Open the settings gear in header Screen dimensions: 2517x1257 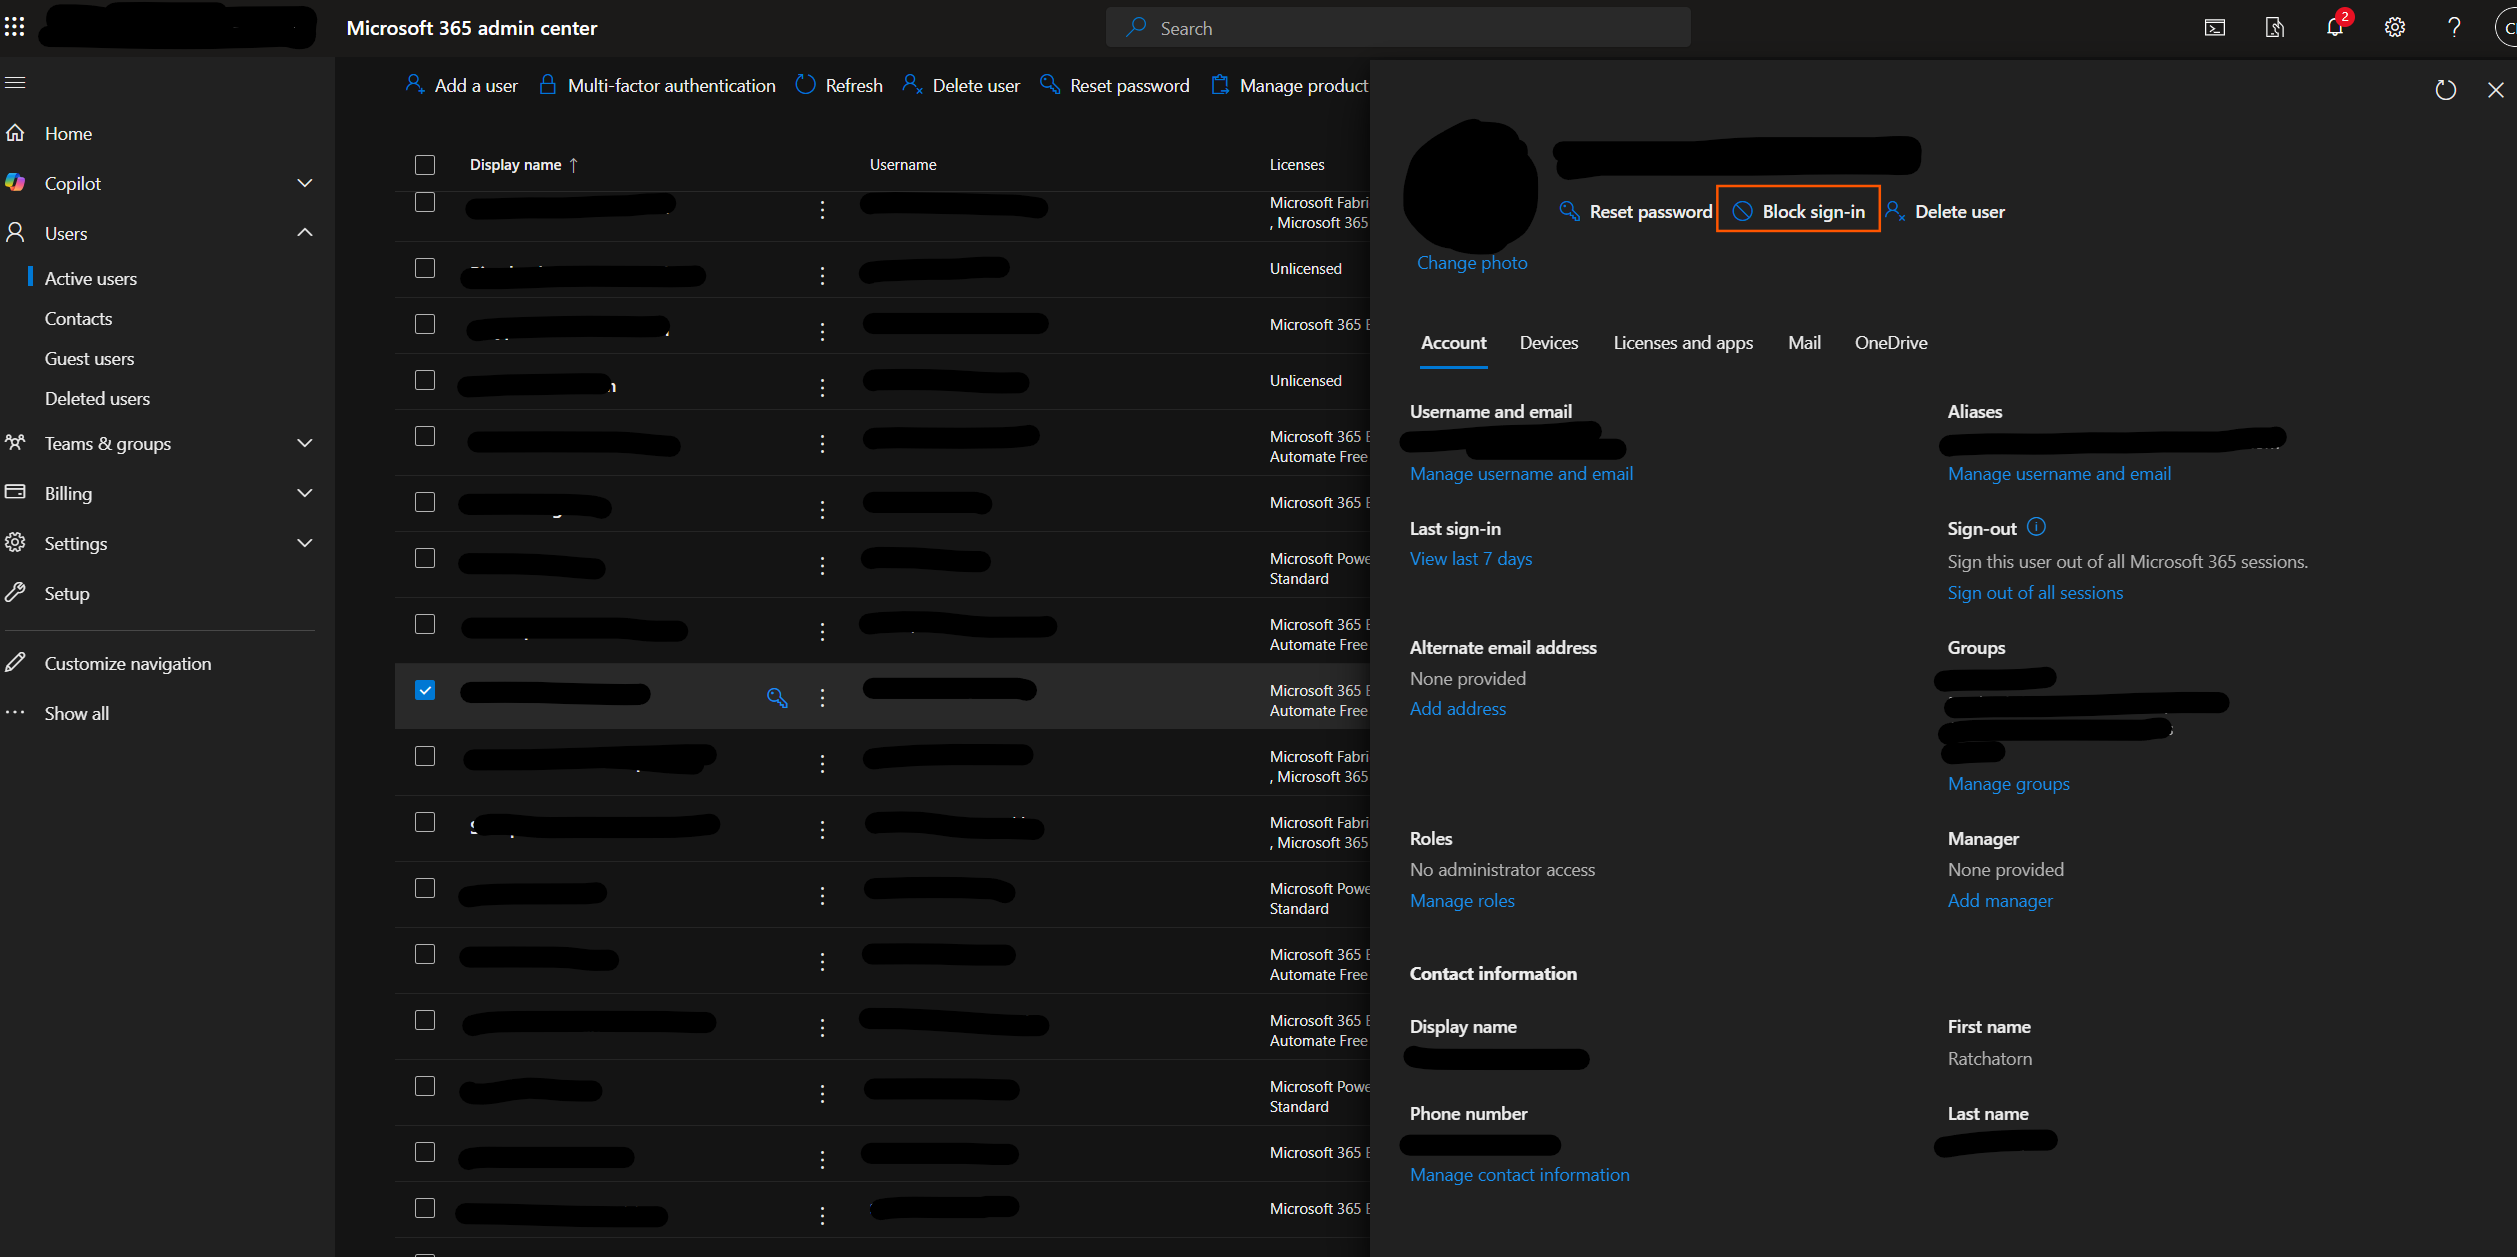click(2394, 28)
